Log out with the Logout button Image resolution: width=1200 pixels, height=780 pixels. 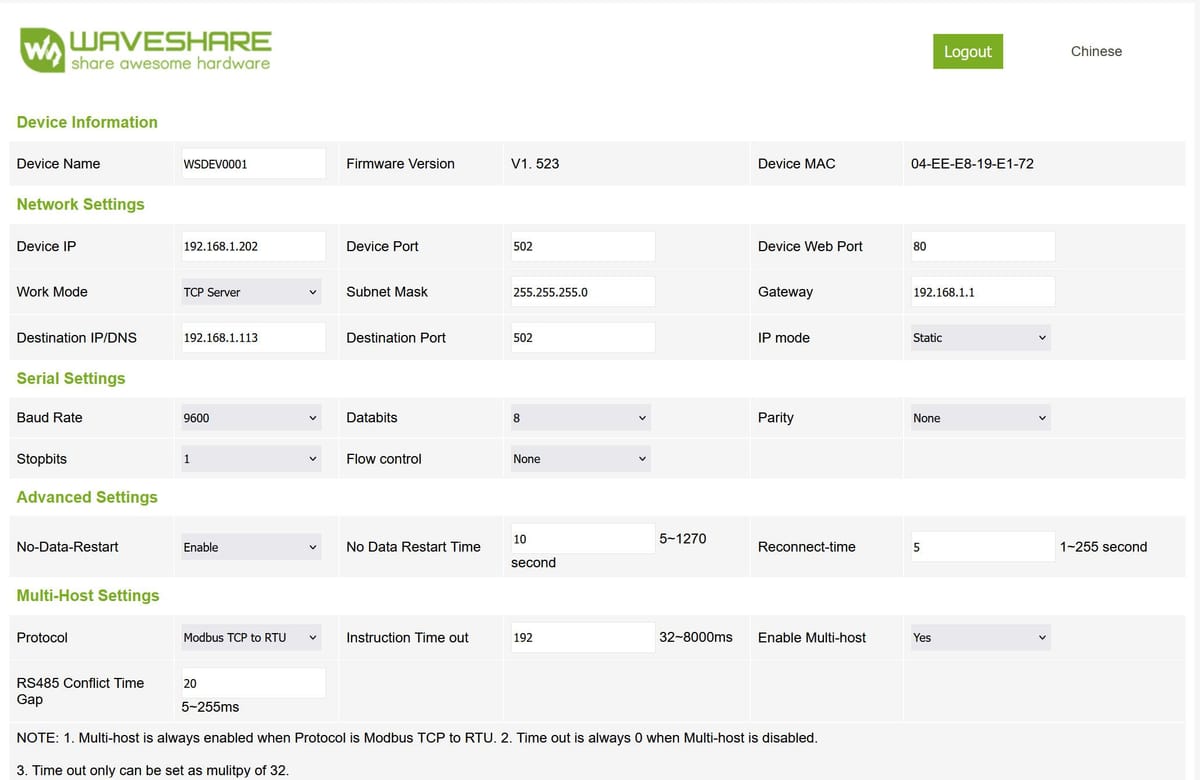(x=968, y=52)
